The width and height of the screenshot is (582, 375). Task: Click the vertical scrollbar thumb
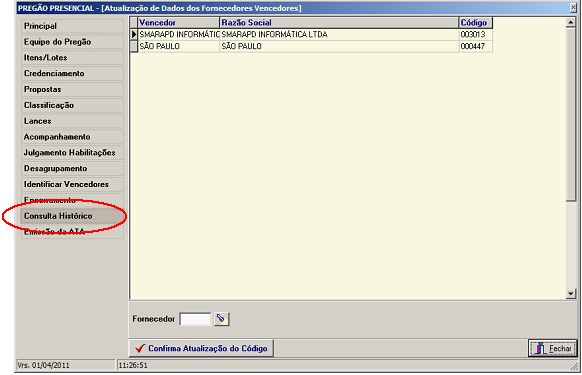(571, 115)
